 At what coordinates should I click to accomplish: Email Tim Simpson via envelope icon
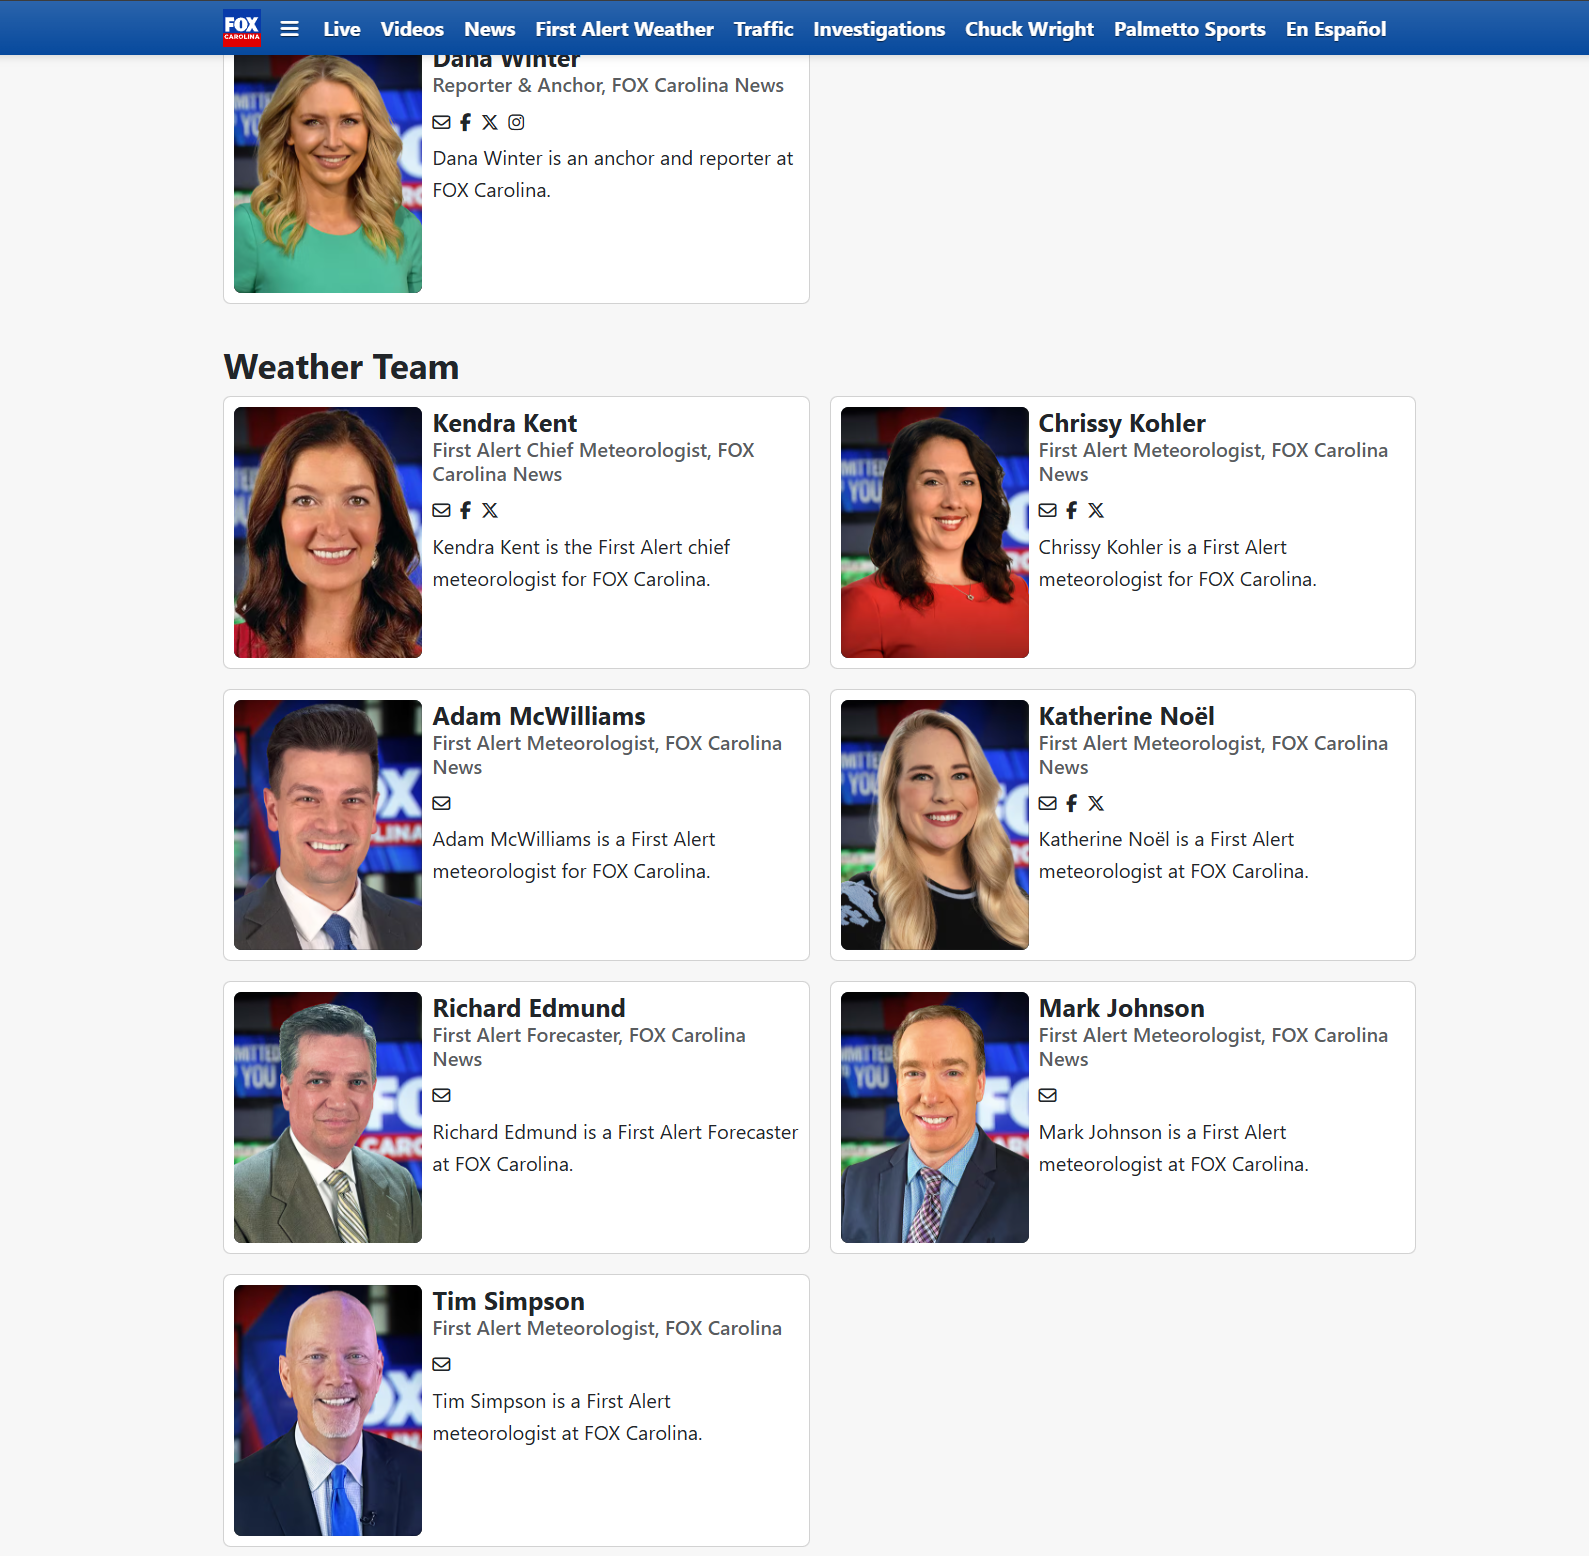click(441, 1364)
